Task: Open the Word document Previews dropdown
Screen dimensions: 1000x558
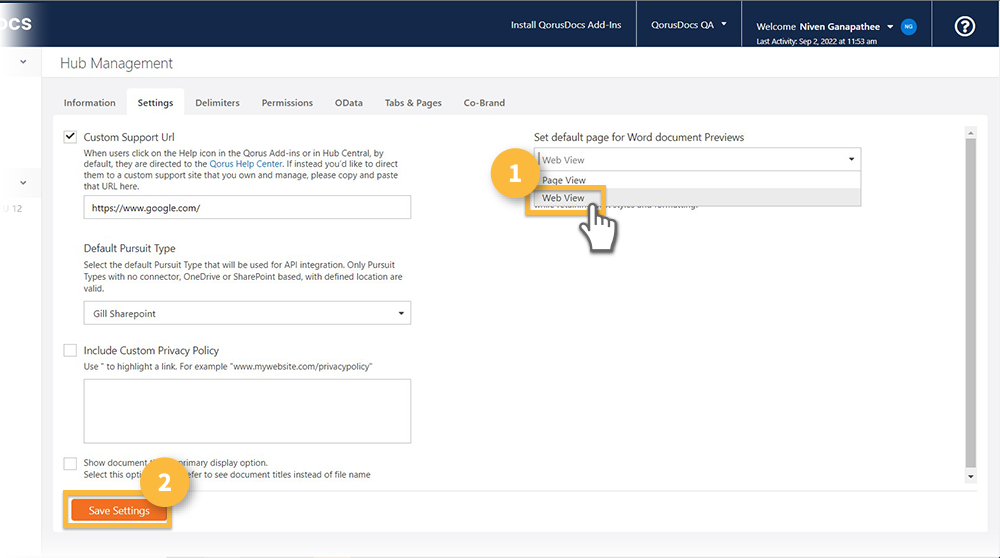Action: tap(697, 160)
